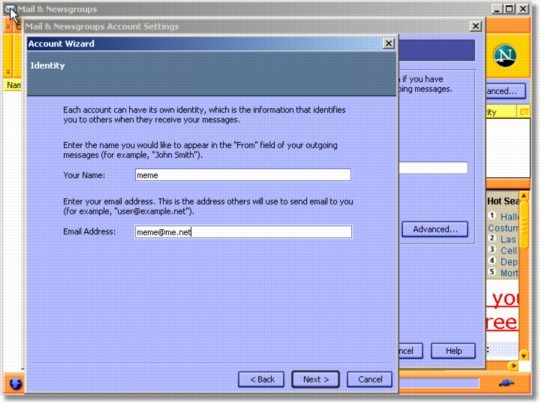The image size is (541, 404).
Task: Click the small orange right-arrow icon
Action: click(x=513, y=366)
